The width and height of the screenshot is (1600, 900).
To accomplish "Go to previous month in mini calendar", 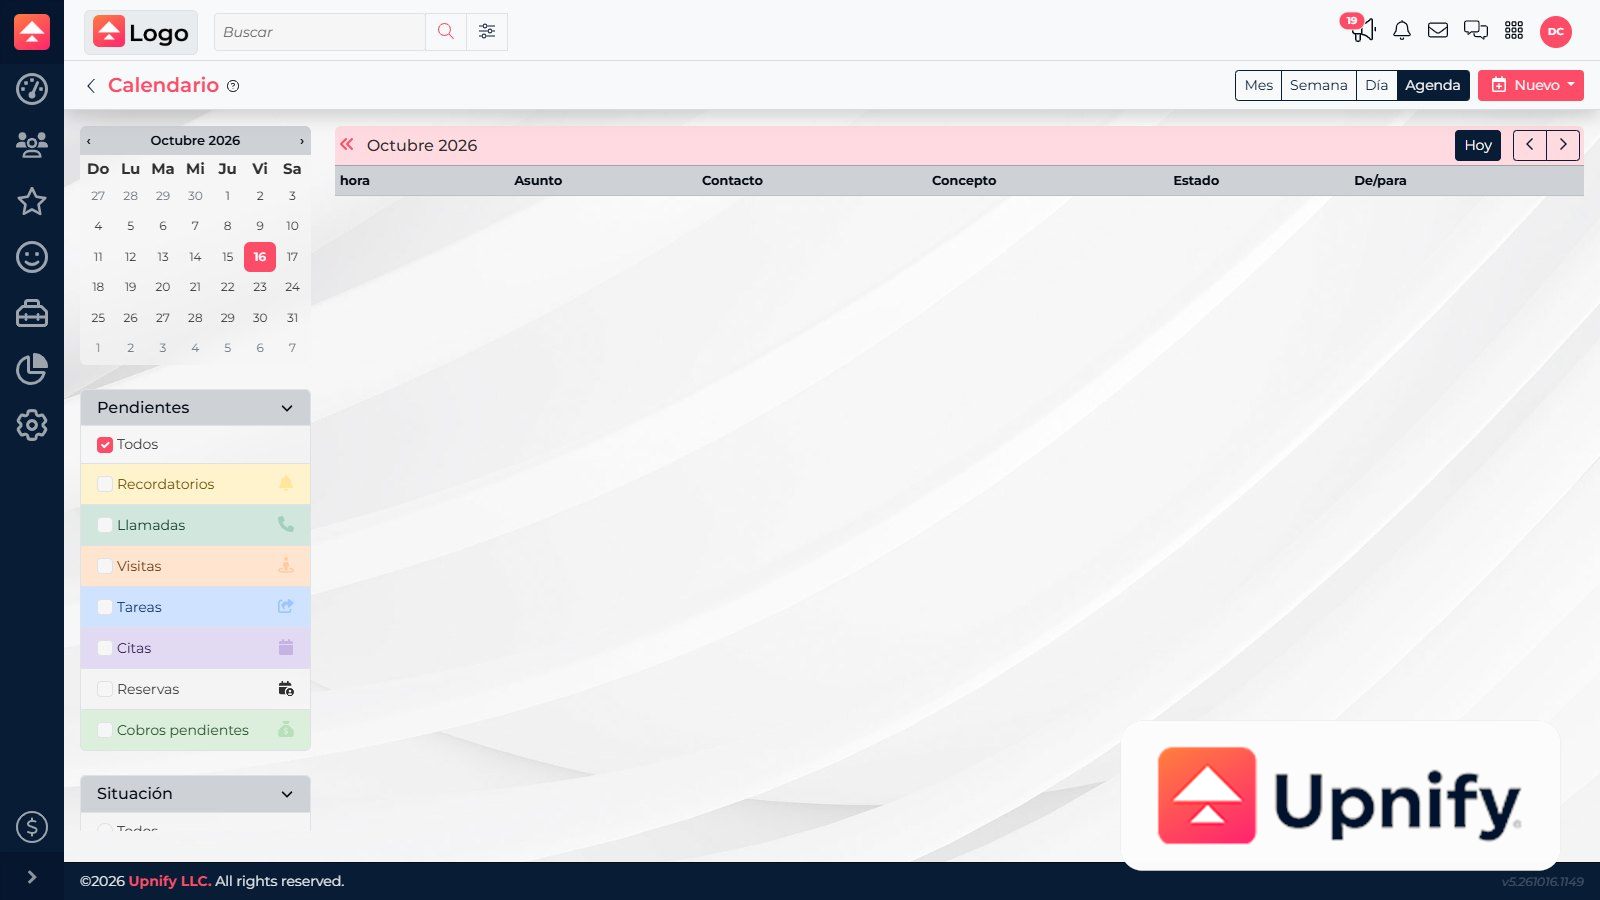I will [89, 141].
